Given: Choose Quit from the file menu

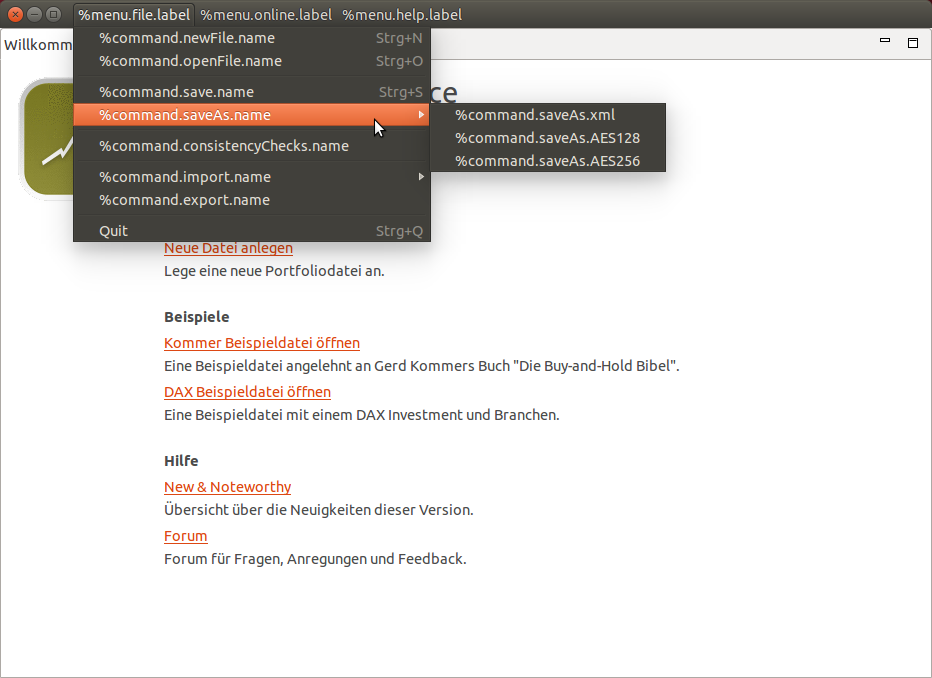Looking at the screenshot, I should (114, 231).
